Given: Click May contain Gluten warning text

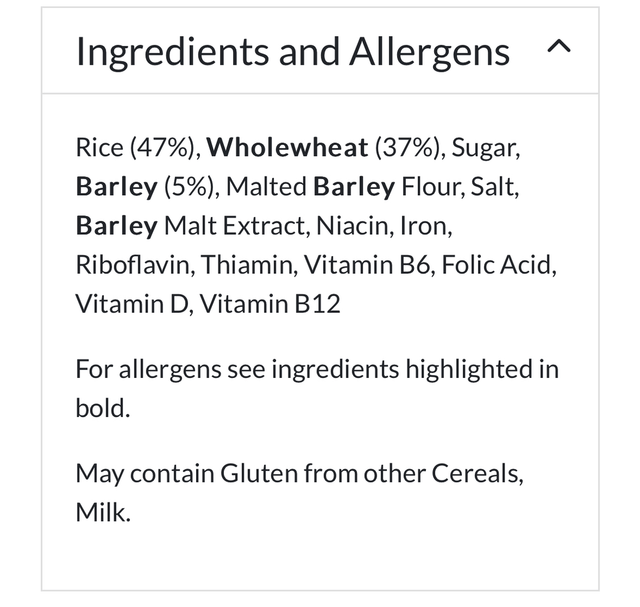Looking at the screenshot, I should point(298,473).
